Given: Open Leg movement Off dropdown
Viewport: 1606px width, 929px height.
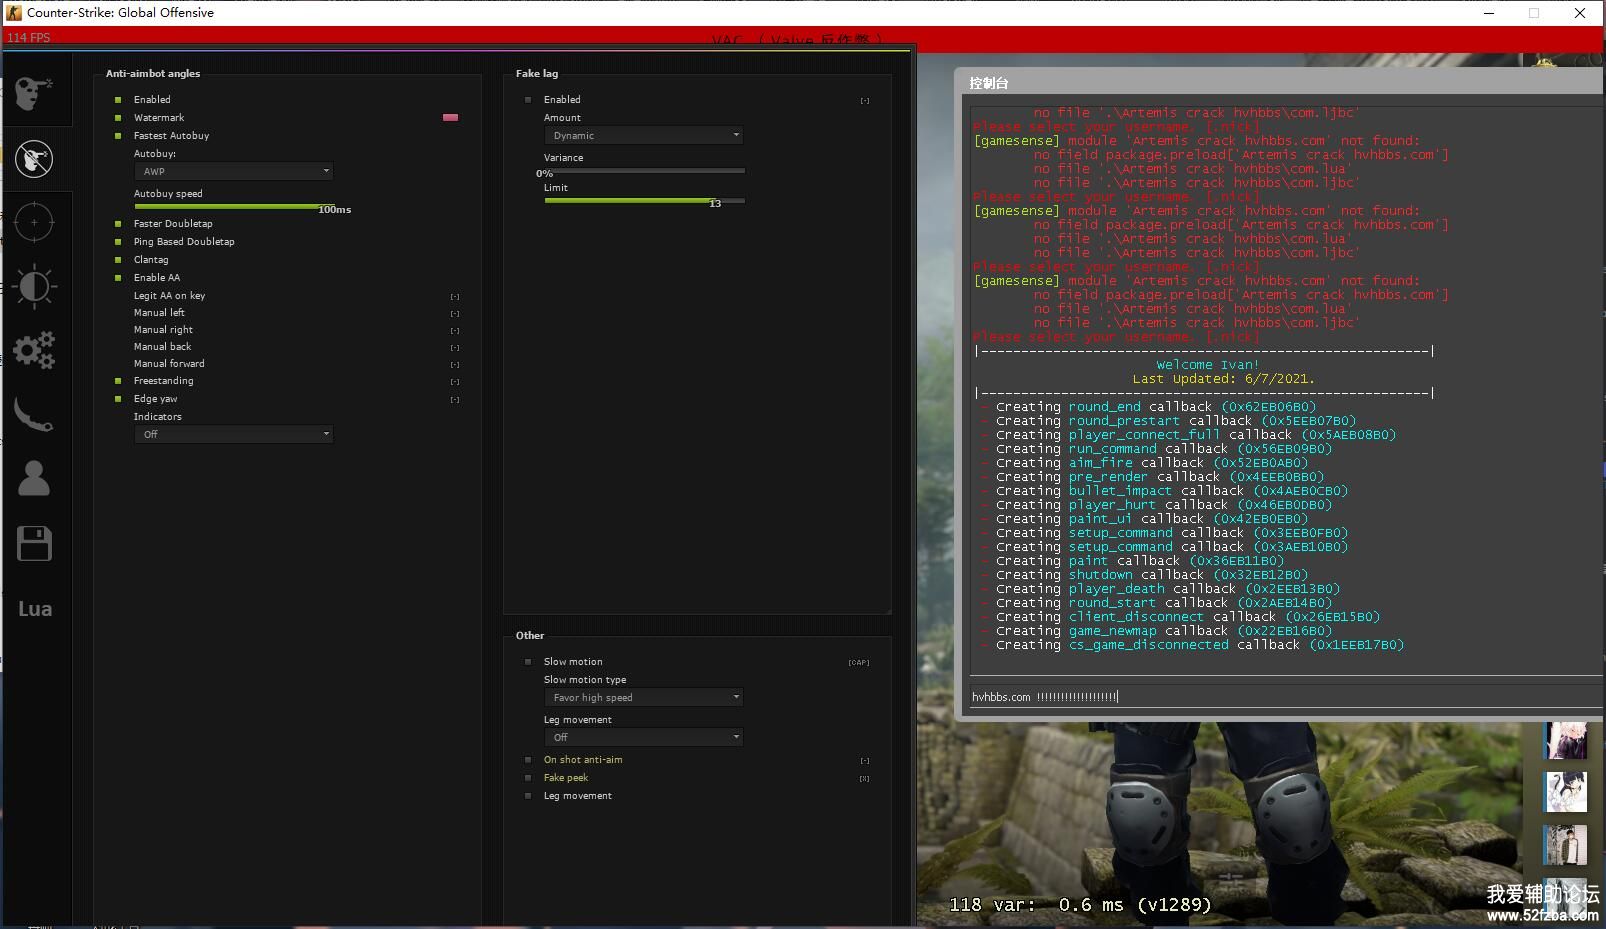Looking at the screenshot, I should 644,737.
